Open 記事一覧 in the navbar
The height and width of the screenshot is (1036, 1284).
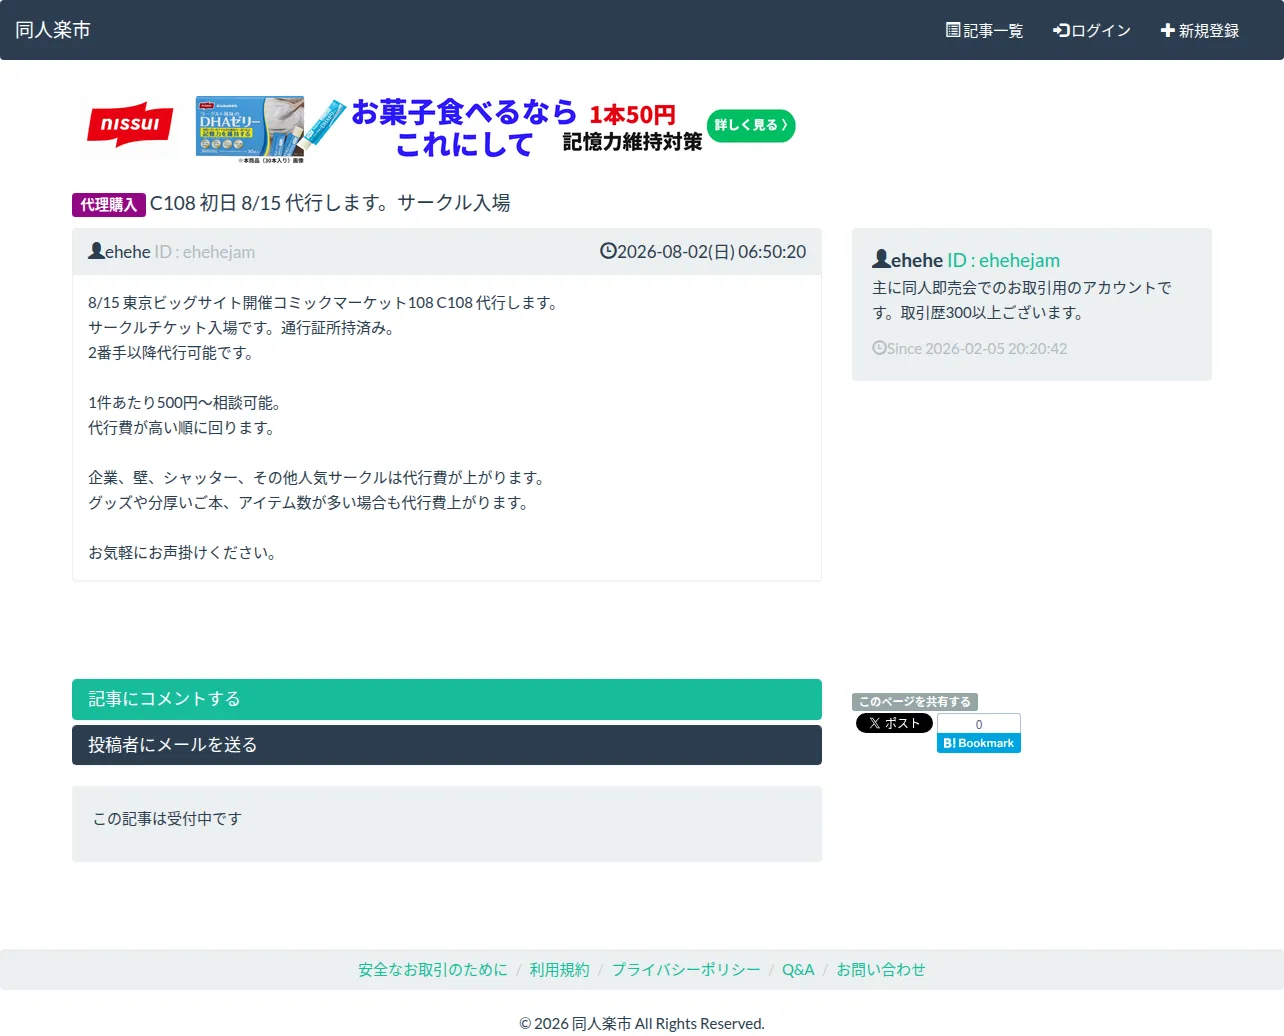(984, 31)
